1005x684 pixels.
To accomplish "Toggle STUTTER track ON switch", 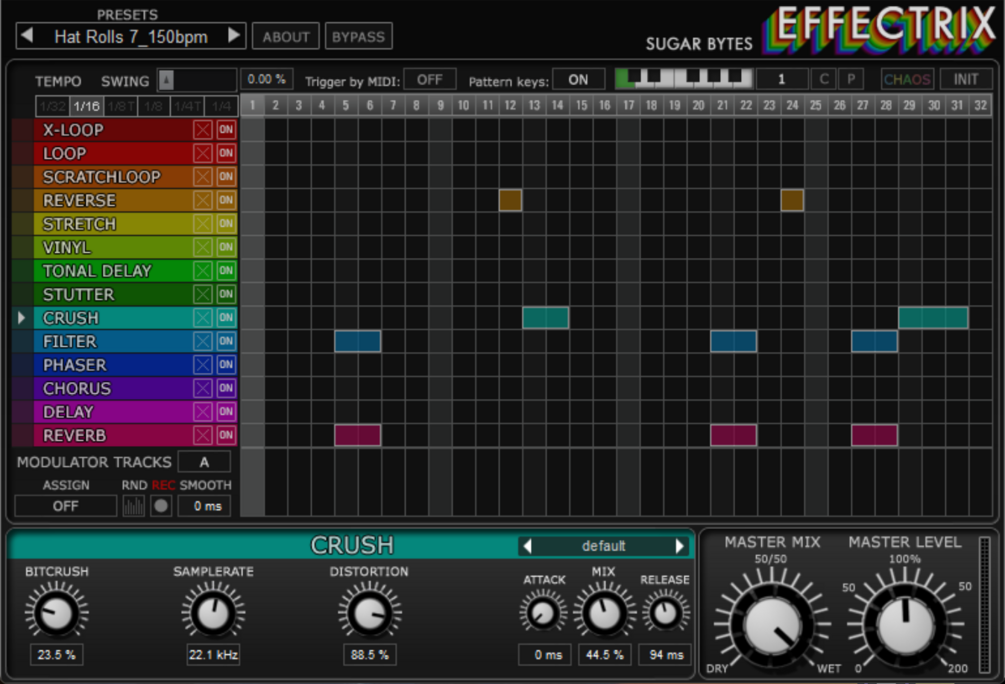I will (226, 294).
